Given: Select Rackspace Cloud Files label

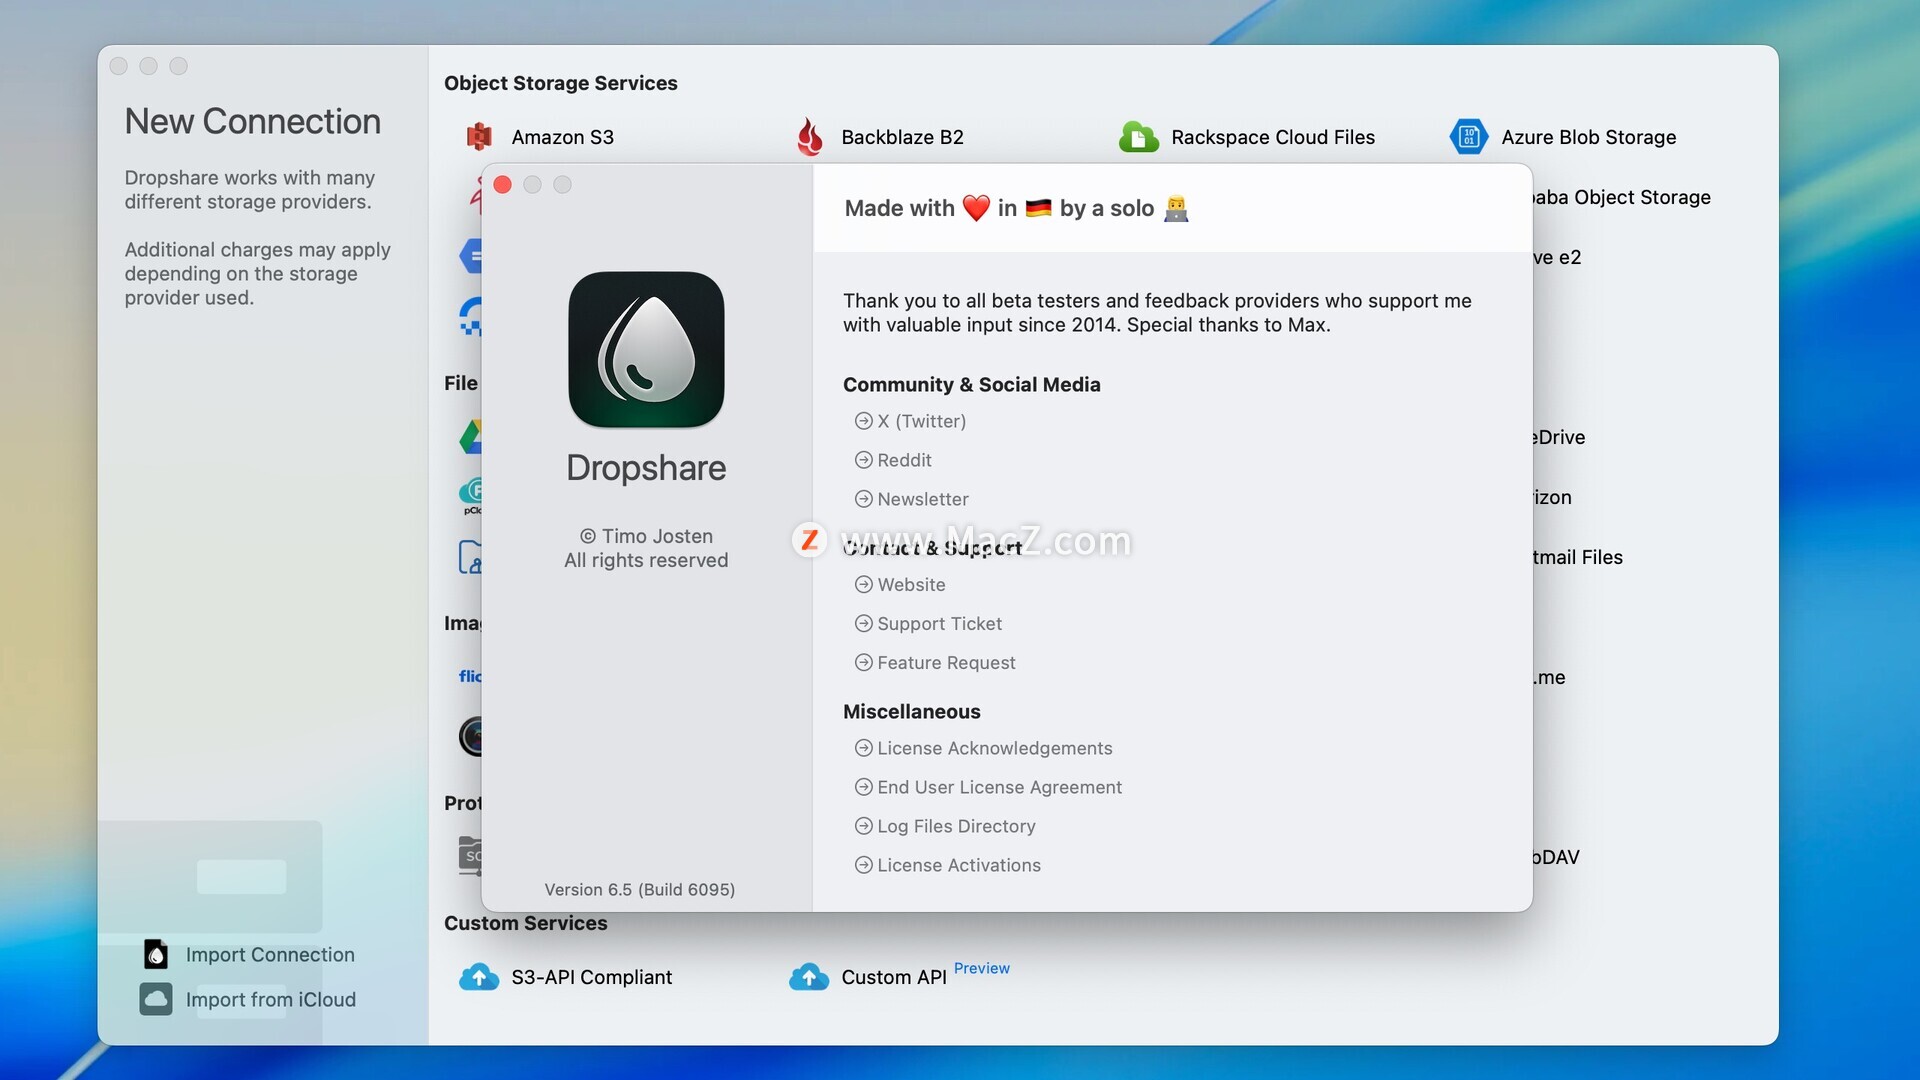Looking at the screenshot, I should 1272,137.
